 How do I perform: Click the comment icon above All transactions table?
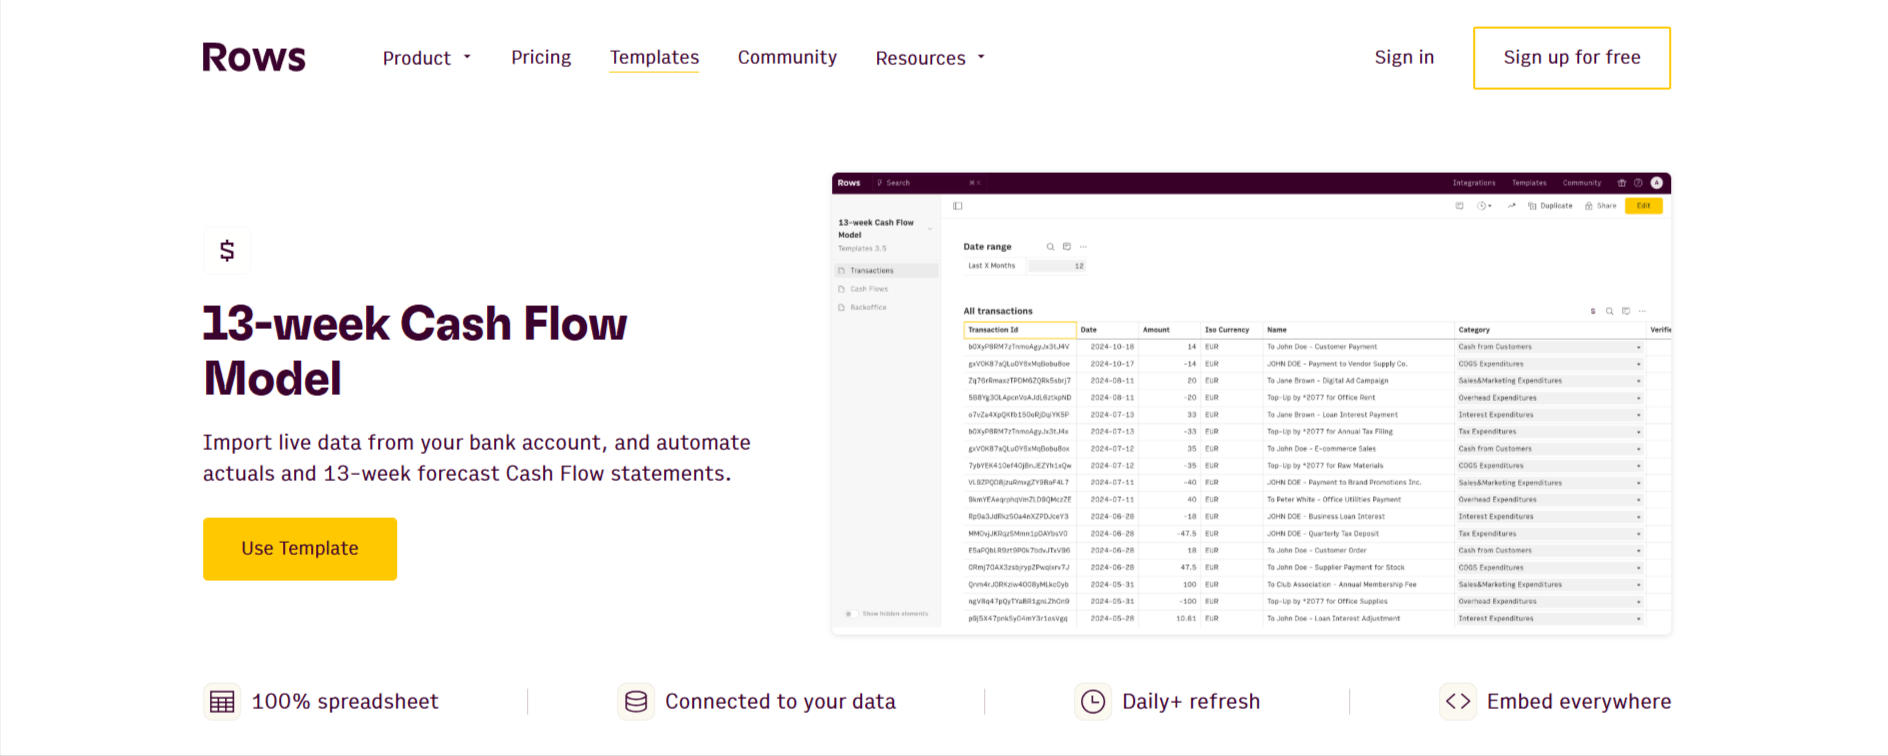click(x=1626, y=311)
